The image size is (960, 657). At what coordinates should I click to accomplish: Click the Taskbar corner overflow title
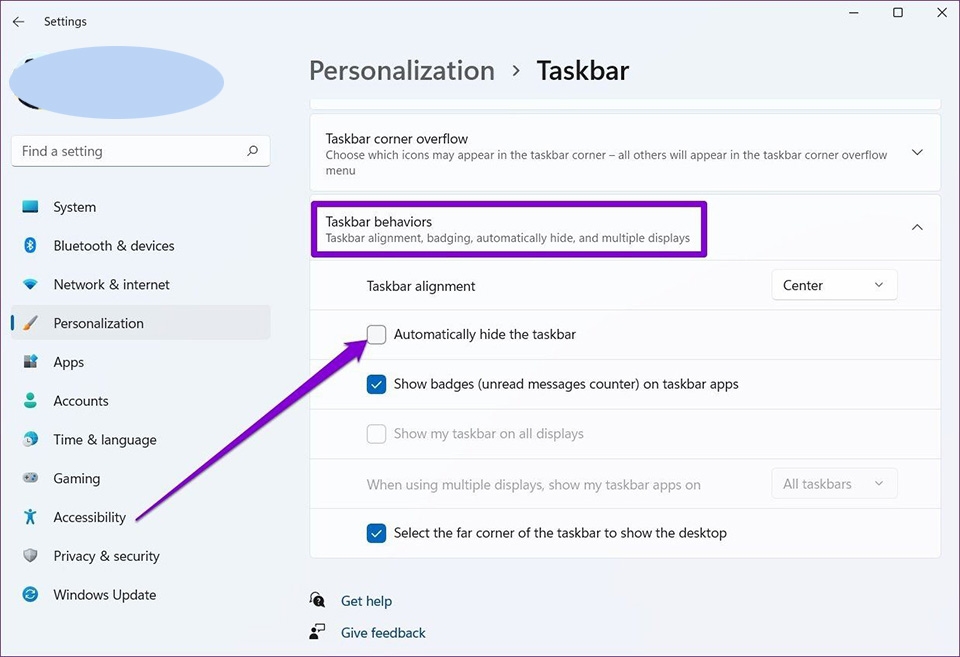click(397, 138)
